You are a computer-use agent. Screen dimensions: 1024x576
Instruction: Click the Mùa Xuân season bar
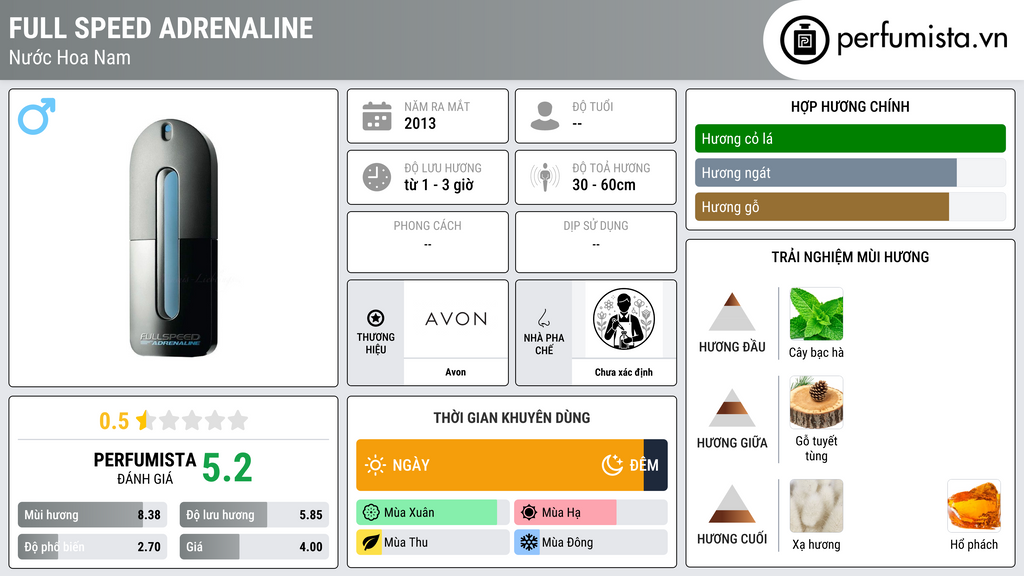point(433,513)
